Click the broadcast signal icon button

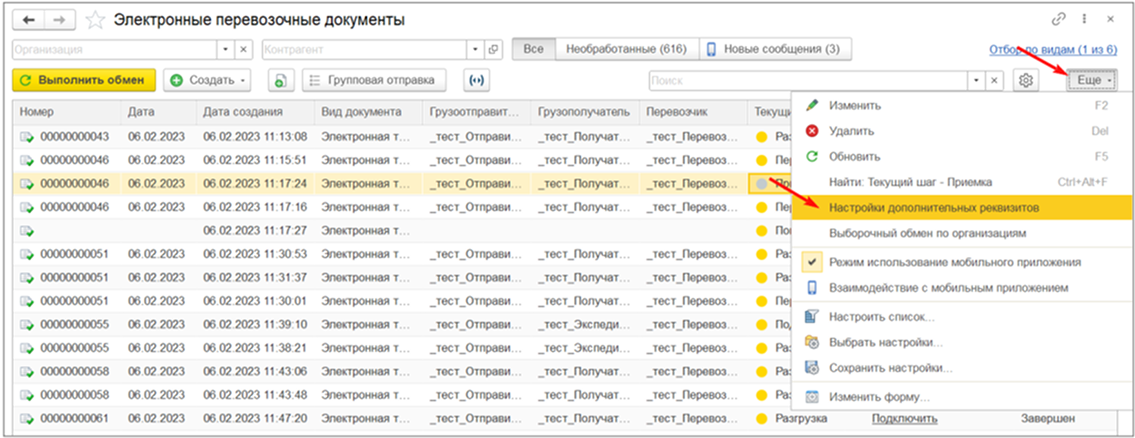pyautogui.click(x=476, y=80)
